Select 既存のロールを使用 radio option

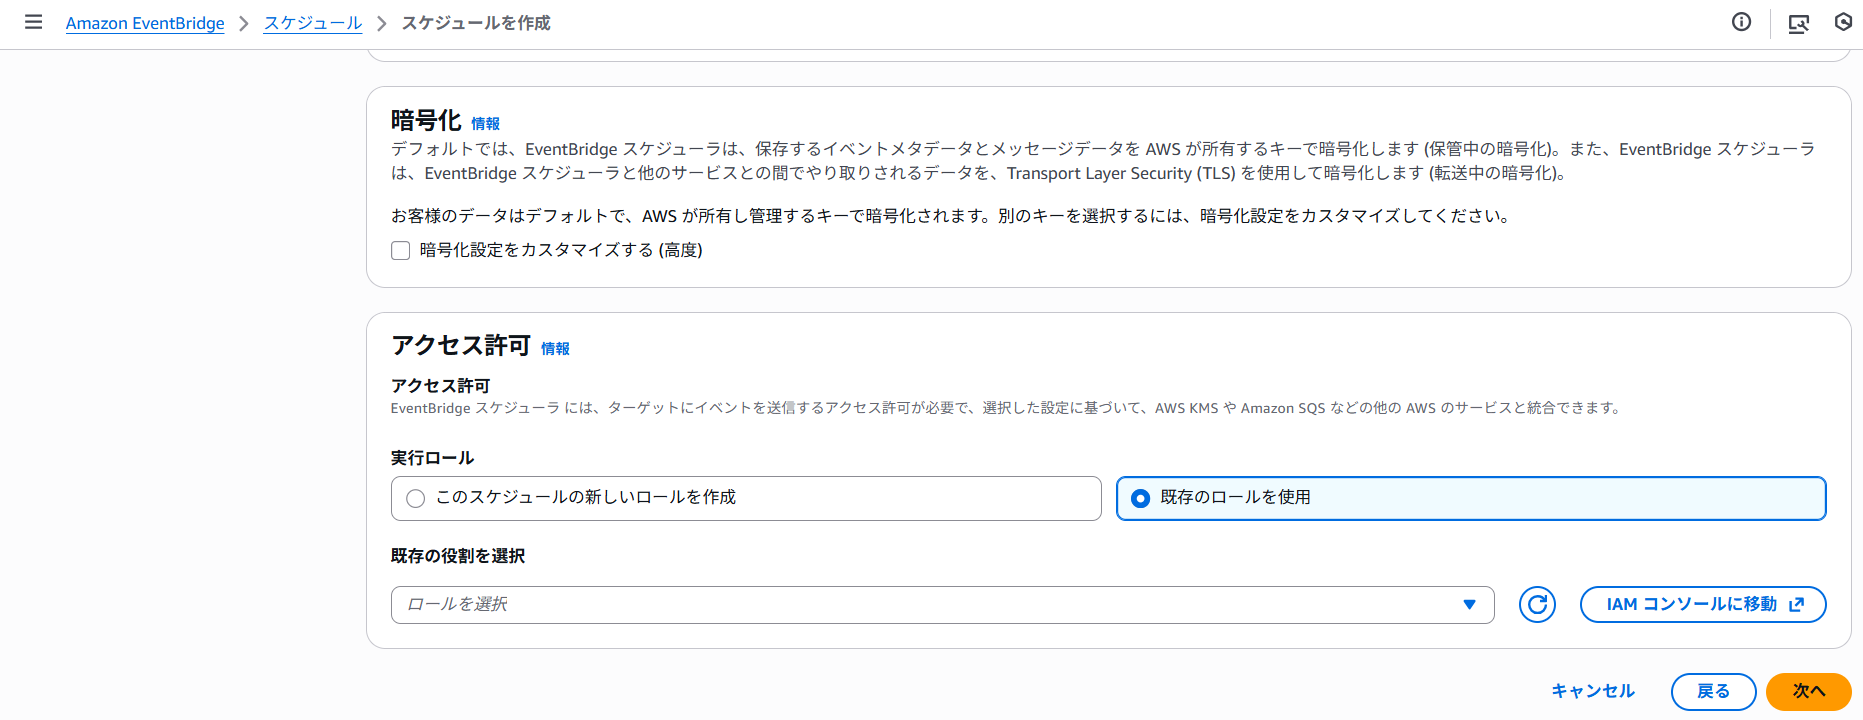tap(1140, 498)
